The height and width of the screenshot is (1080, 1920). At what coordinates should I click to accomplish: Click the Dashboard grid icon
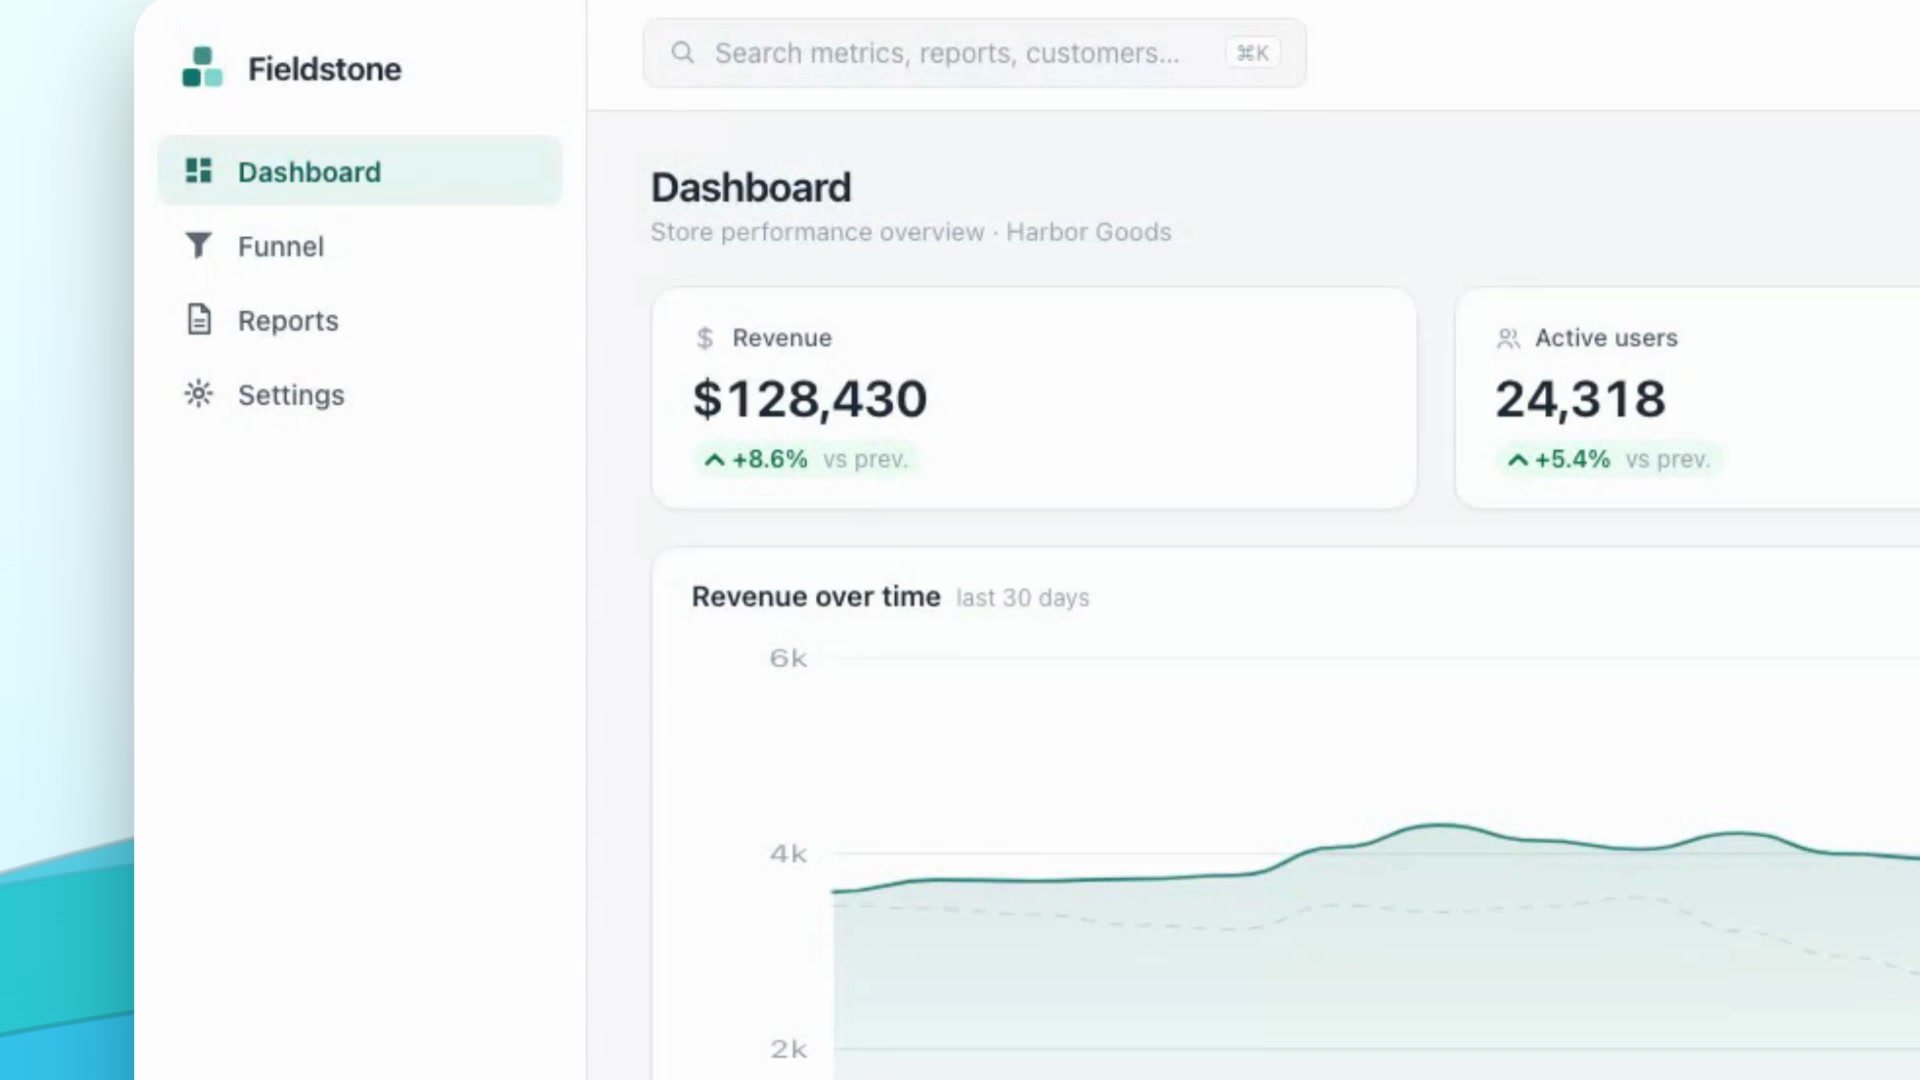pos(199,170)
